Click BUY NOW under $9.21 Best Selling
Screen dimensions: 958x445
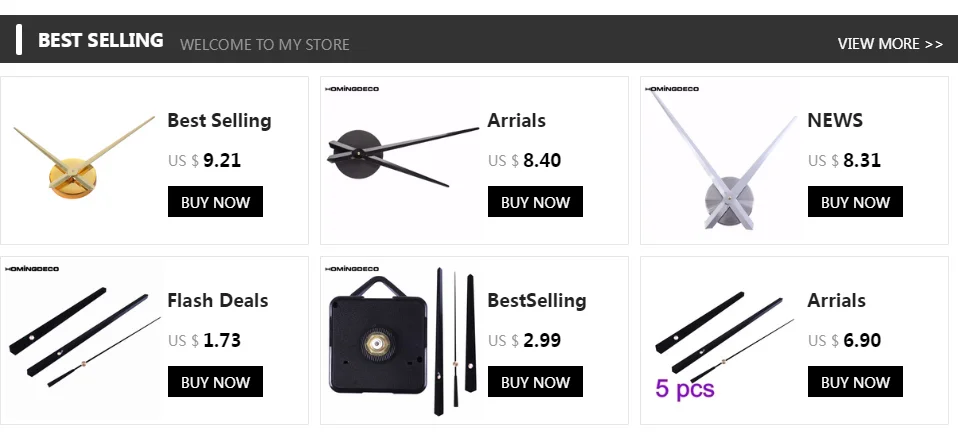215,202
